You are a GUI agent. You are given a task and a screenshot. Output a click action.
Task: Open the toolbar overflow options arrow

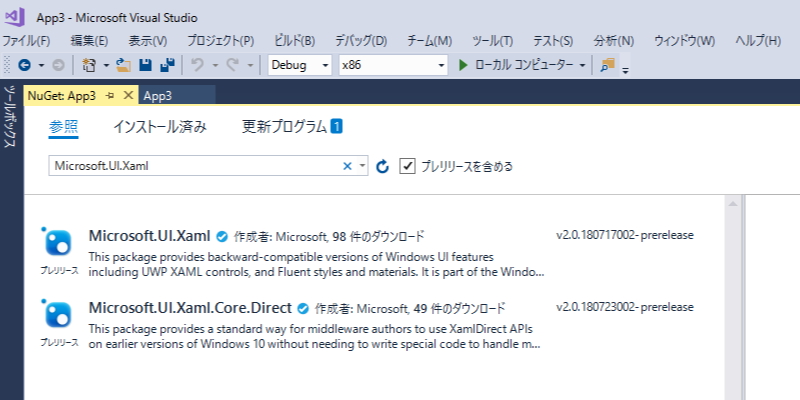click(626, 70)
